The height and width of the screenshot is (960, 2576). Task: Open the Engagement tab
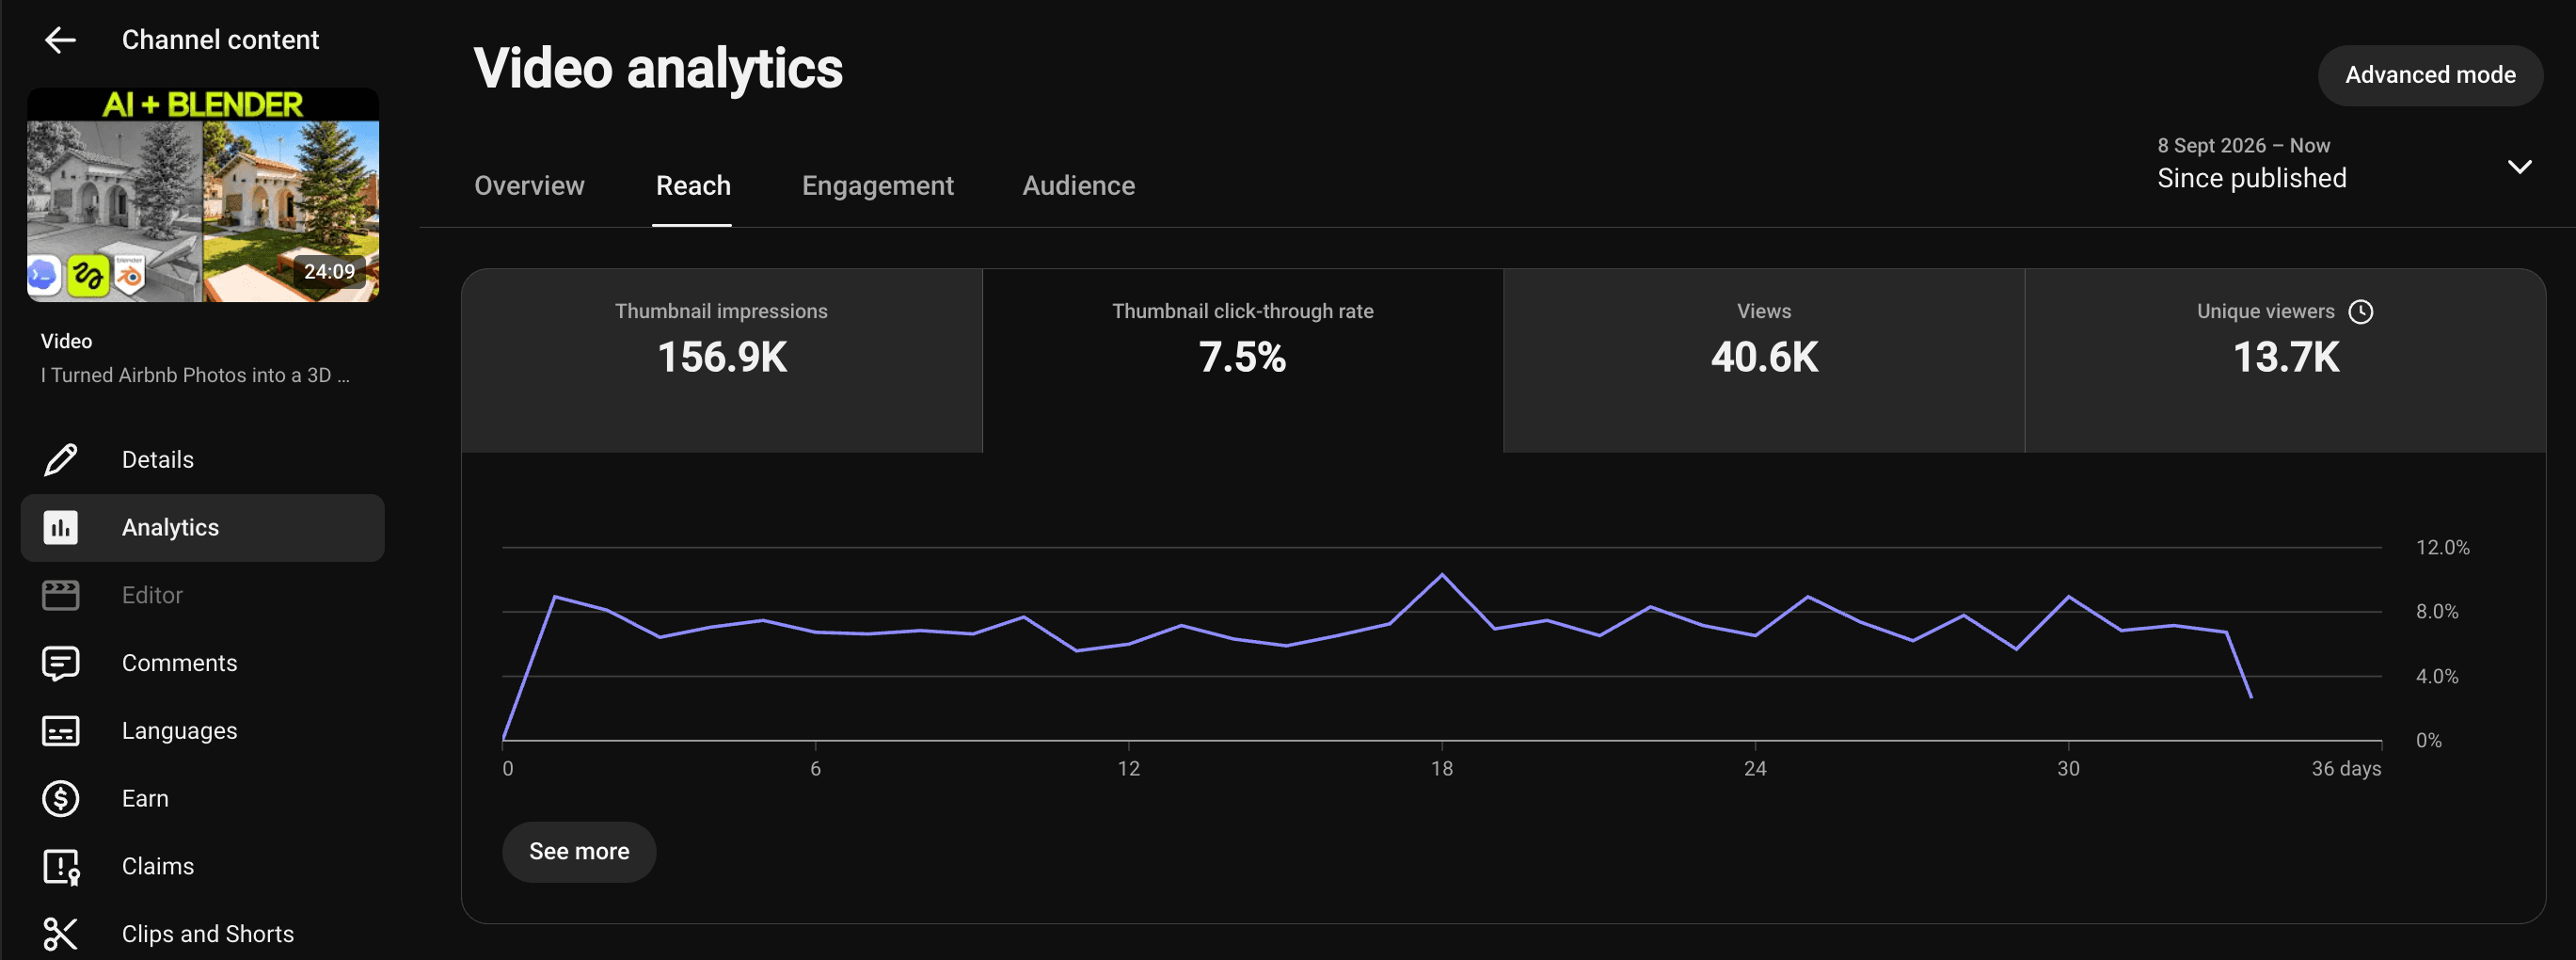[878, 186]
